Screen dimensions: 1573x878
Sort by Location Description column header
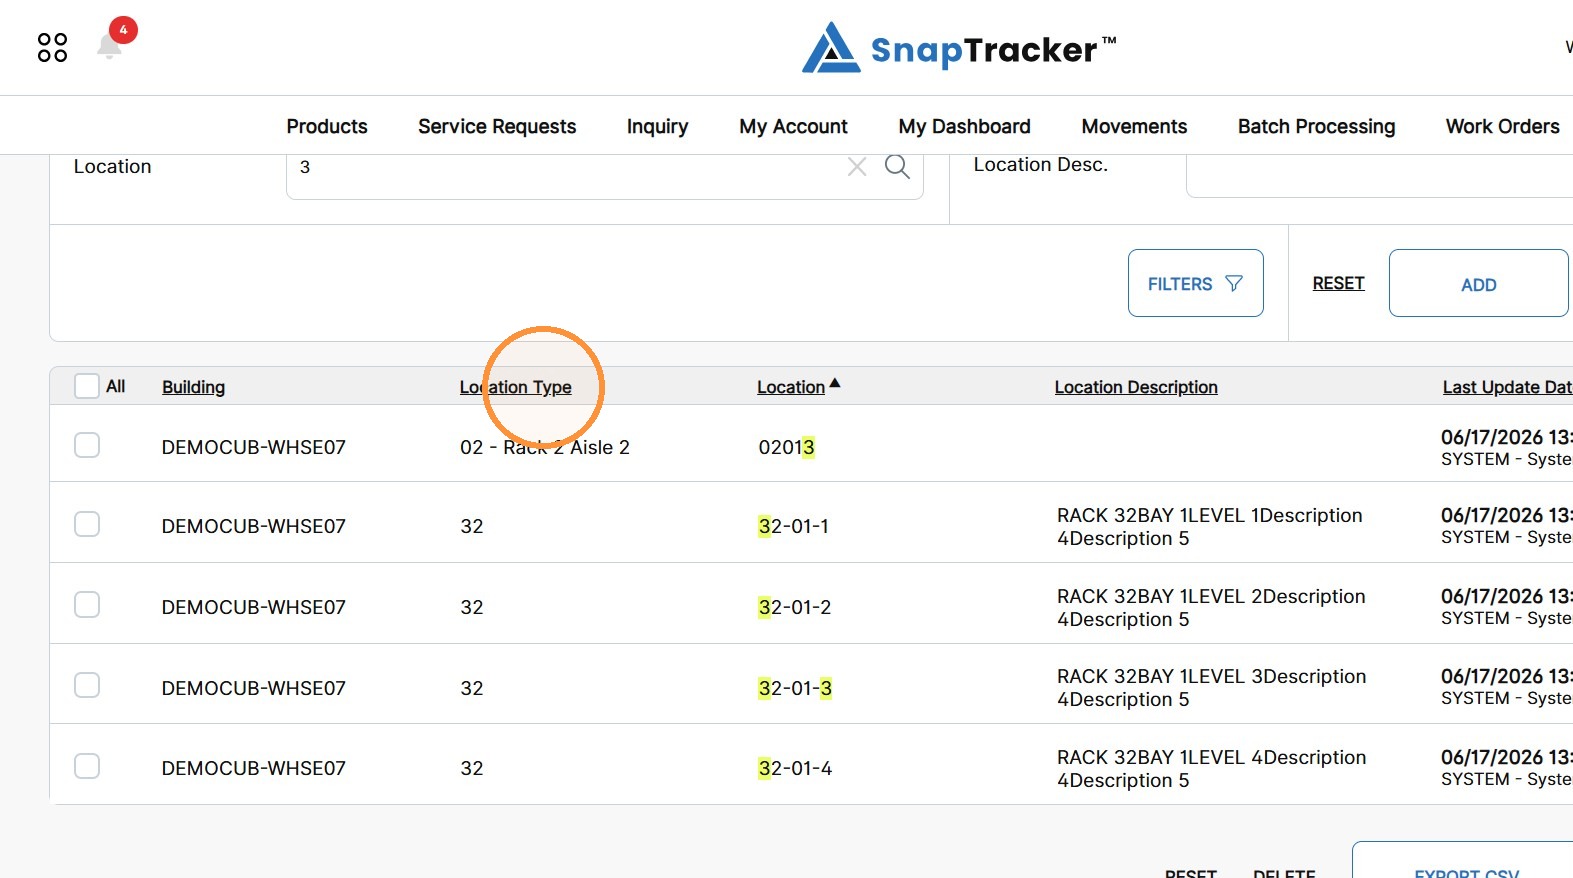pos(1136,387)
